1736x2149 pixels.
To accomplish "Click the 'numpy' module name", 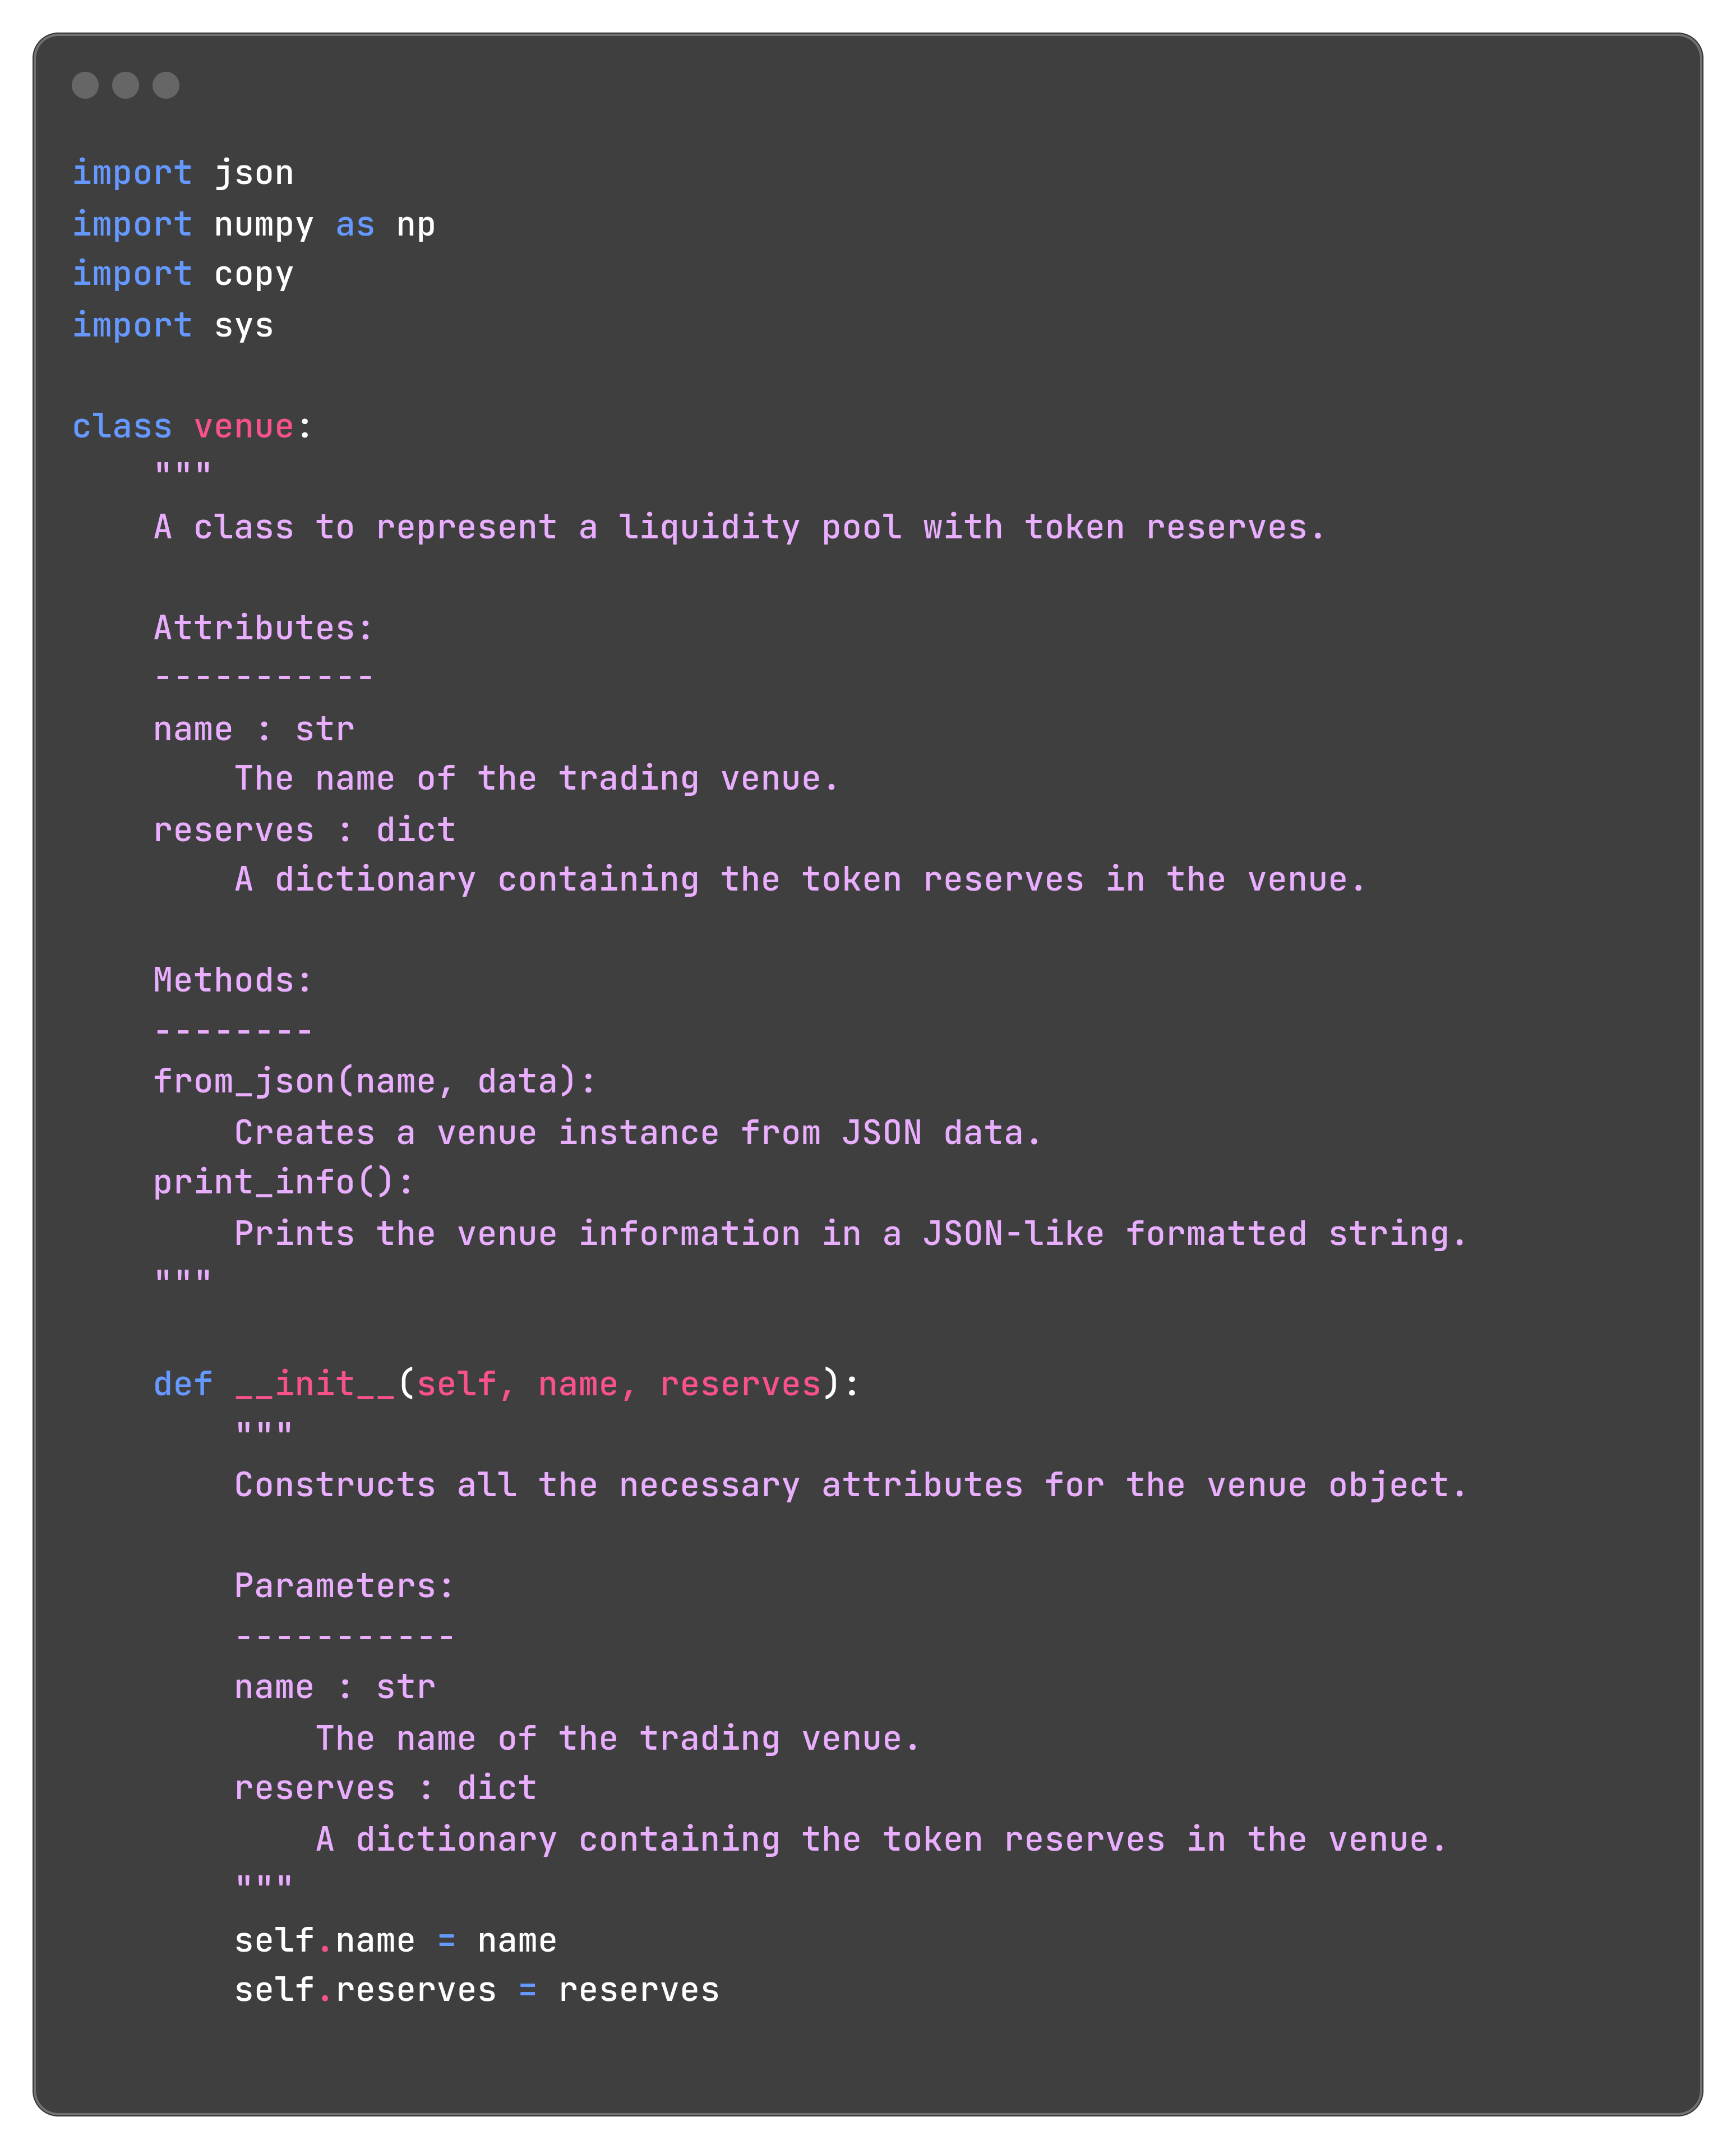I will (264, 224).
